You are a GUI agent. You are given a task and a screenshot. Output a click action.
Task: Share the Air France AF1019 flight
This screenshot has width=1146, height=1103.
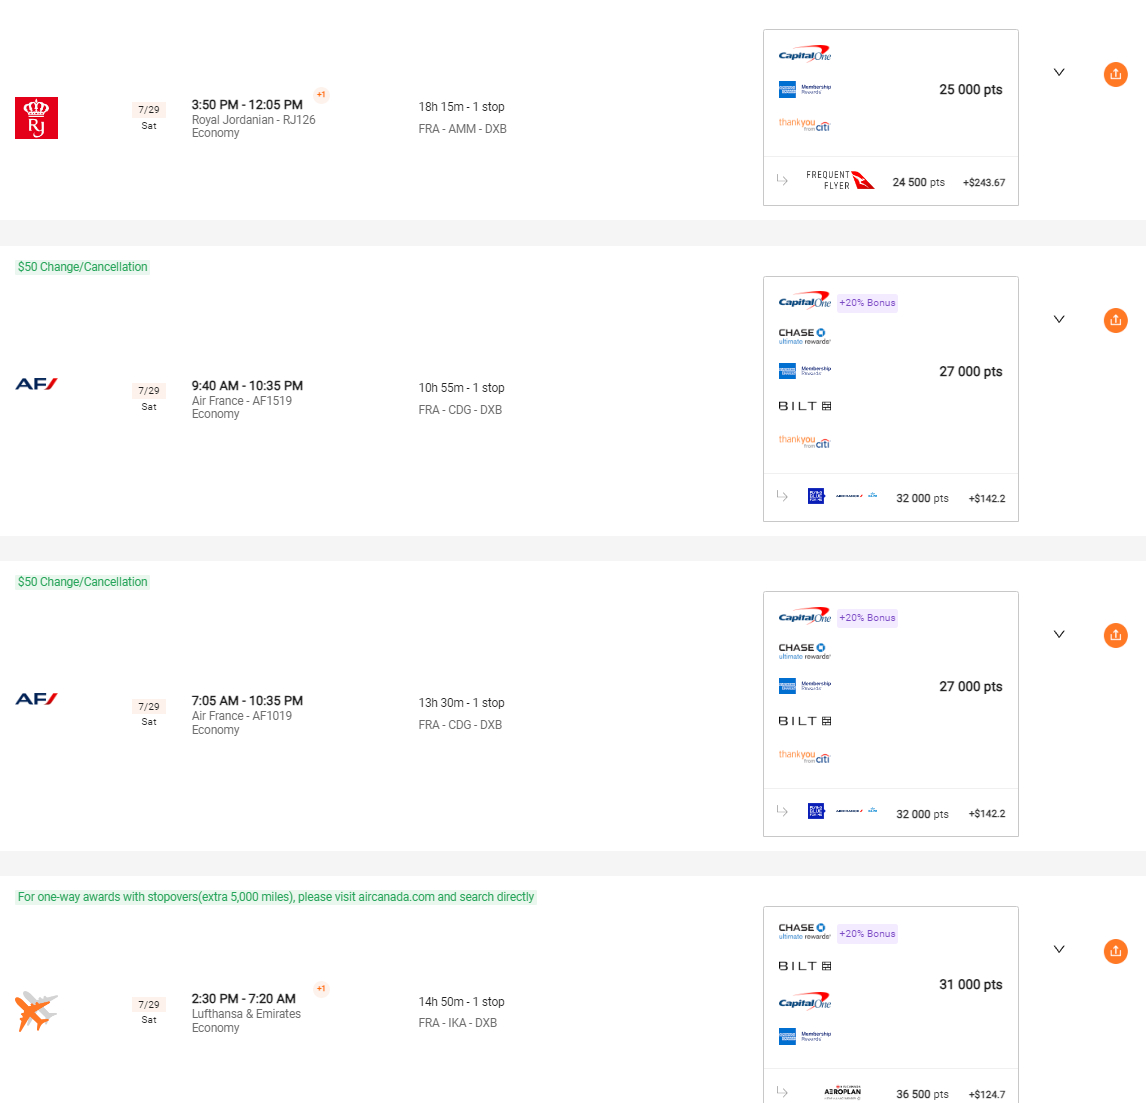[1115, 635]
